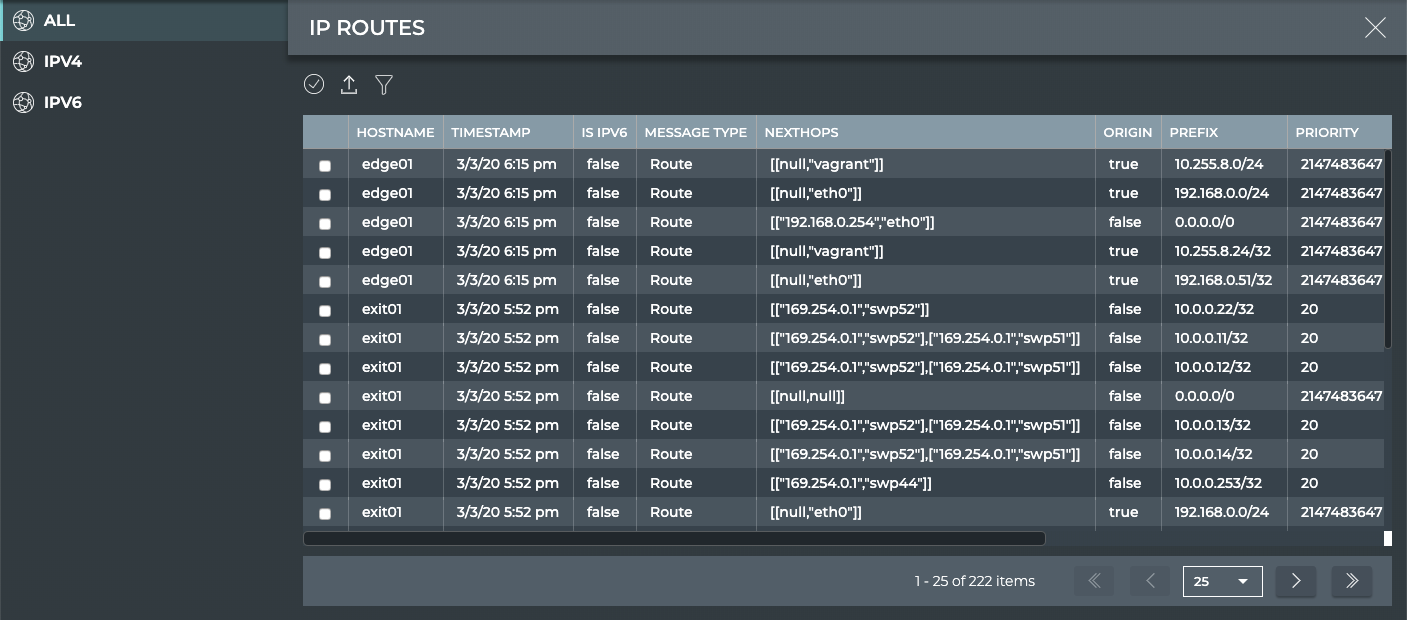Open the filter funnel icon

384,85
